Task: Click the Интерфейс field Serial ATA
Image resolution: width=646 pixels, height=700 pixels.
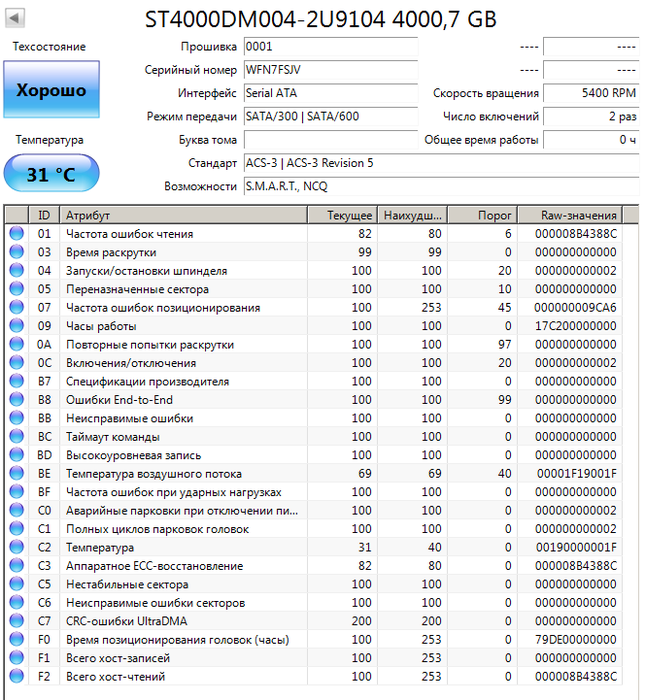Action: pyautogui.click(x=331, y=93)
